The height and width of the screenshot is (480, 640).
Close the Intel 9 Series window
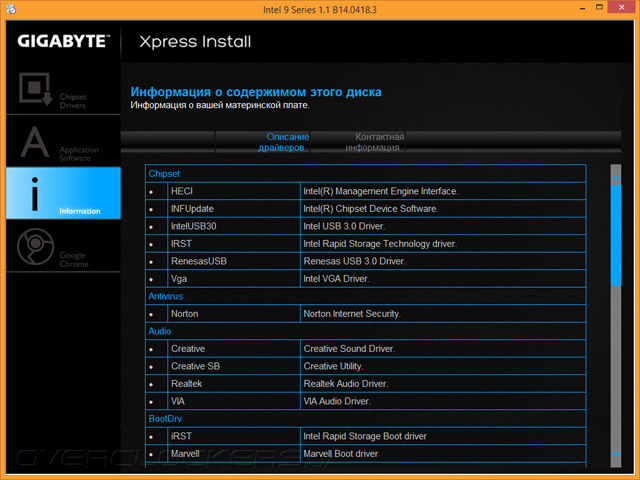pos(622,7)
